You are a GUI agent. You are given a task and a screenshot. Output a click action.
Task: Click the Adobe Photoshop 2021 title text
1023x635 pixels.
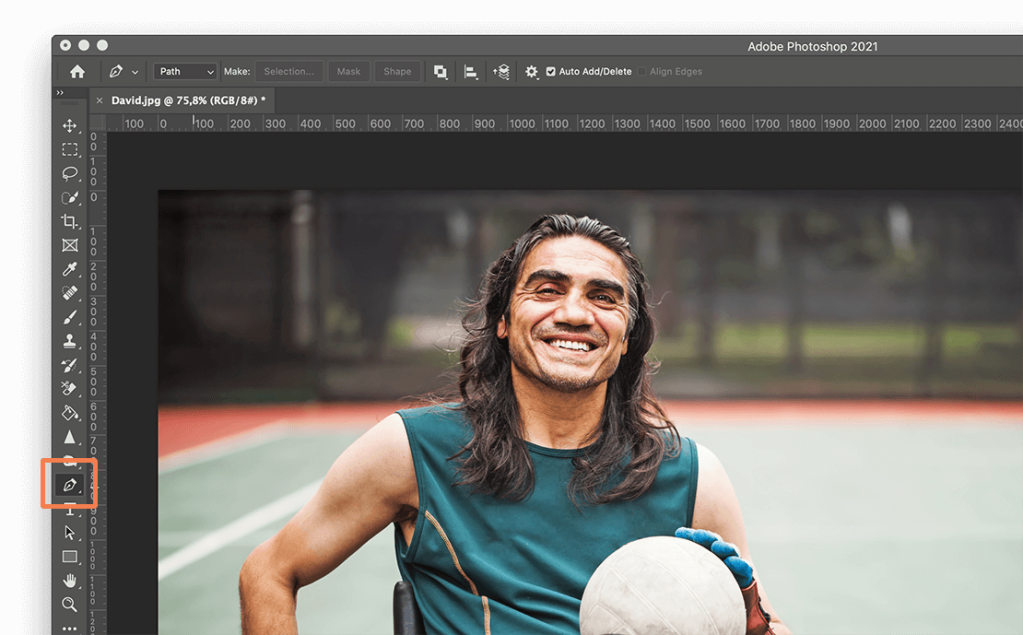point(812,46)
